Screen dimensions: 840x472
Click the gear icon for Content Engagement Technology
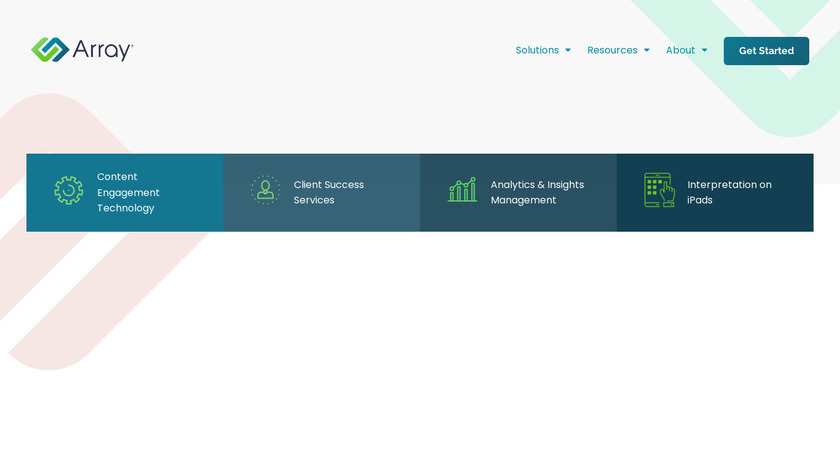coord(69,190)
